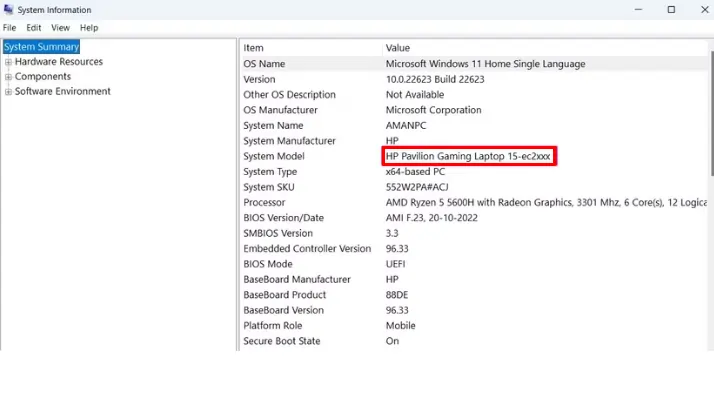Select System Summary in the tree

click(41, 46)
